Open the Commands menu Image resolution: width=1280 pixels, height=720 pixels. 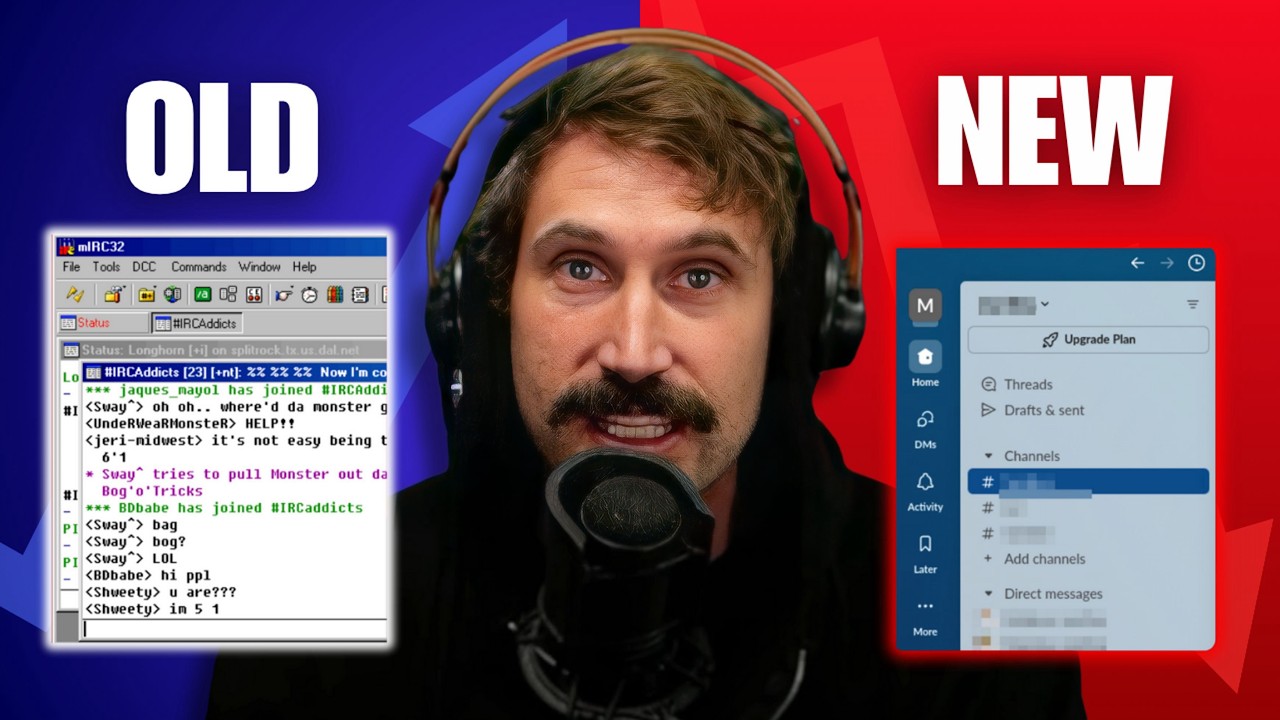(199, 267)
